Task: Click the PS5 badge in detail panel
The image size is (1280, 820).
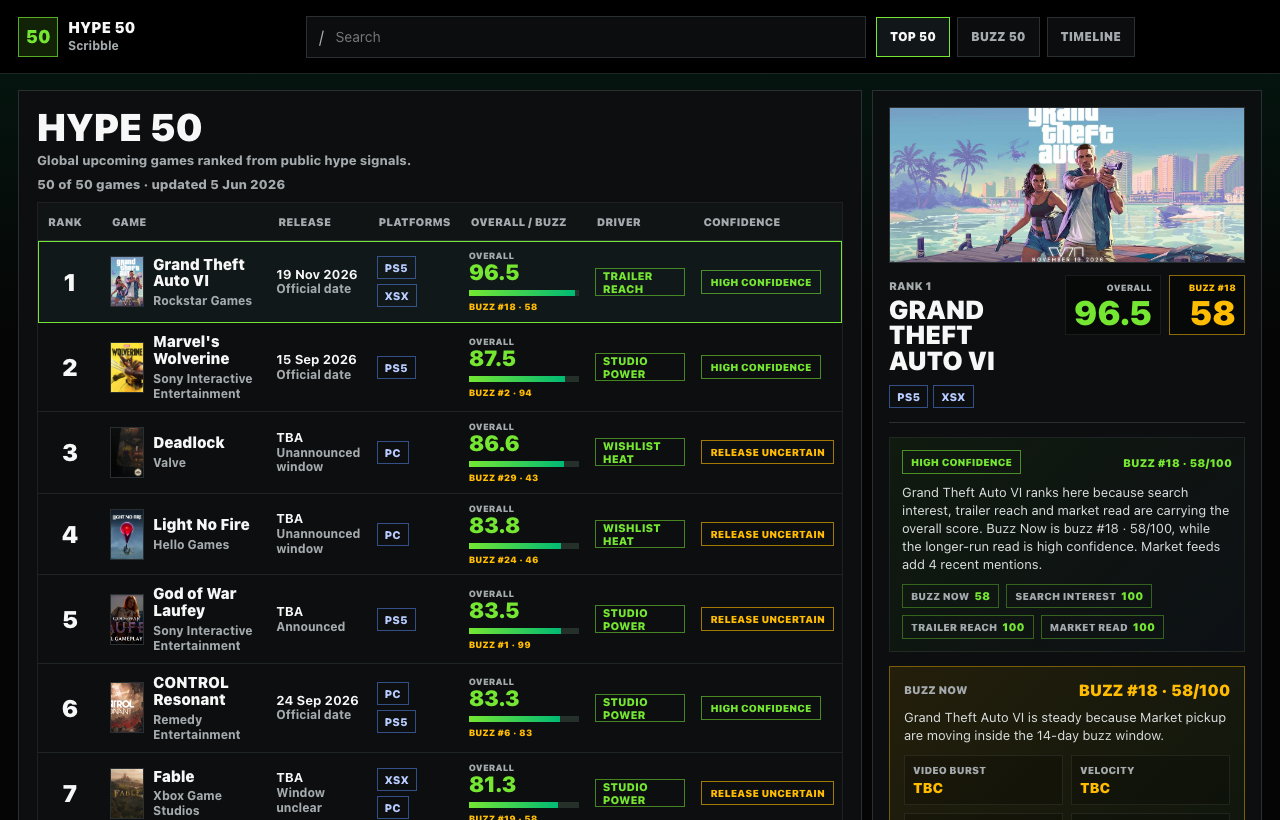Action: click(x=908, y=397)
